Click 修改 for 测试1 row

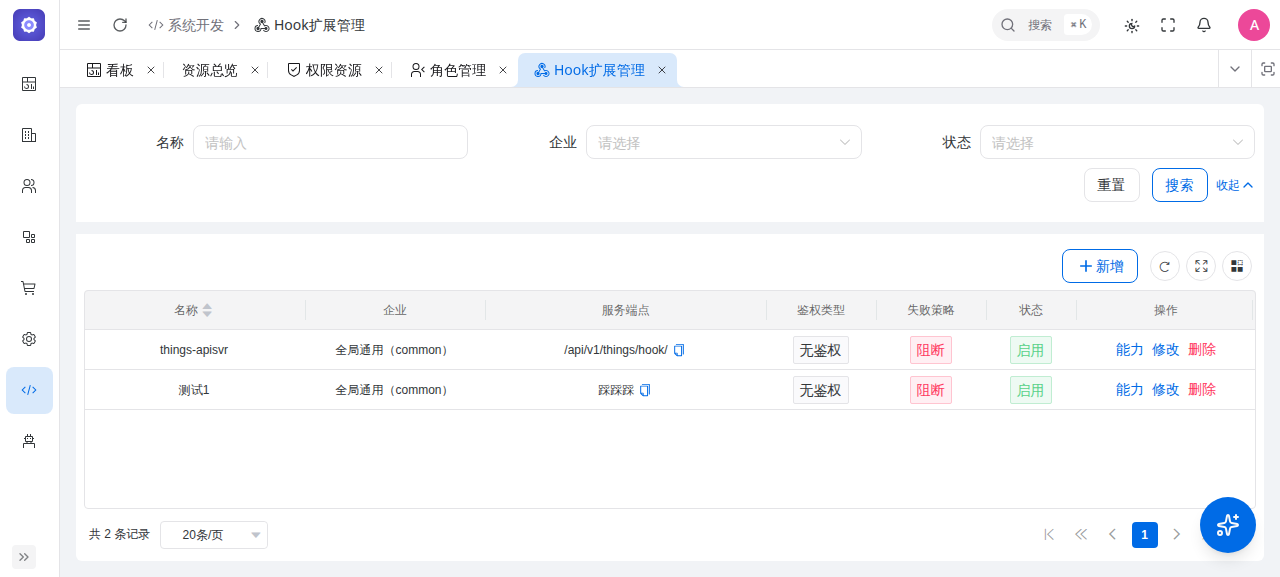[1166, 390]
